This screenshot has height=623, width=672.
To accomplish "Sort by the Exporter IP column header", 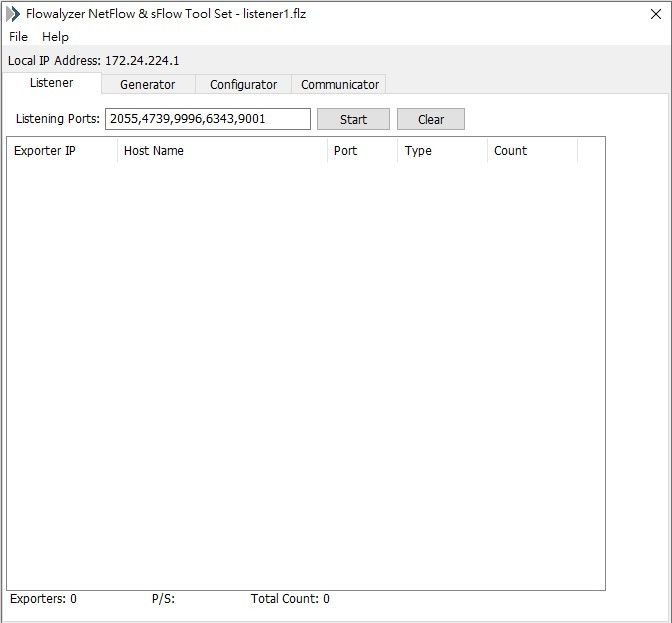I will (x=62, y=151).
